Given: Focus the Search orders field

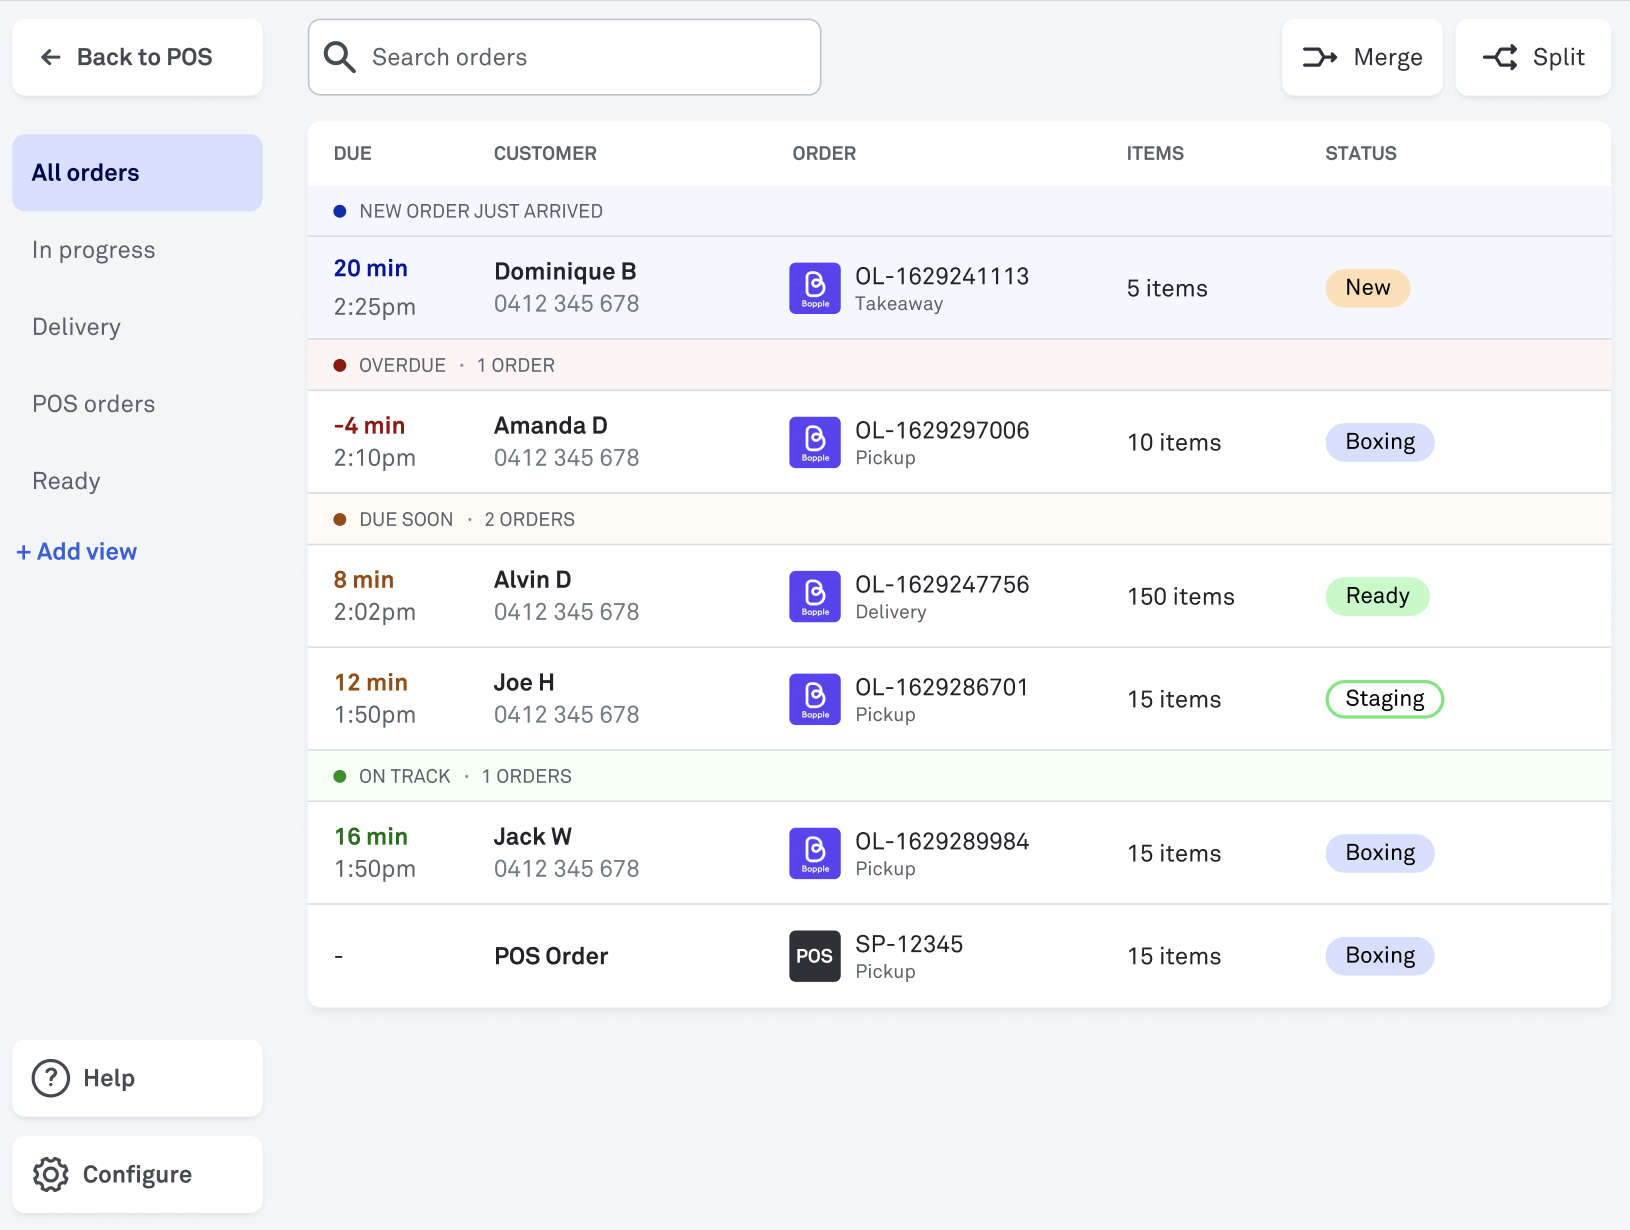Looking at the screenshot, I should (564, 57).
